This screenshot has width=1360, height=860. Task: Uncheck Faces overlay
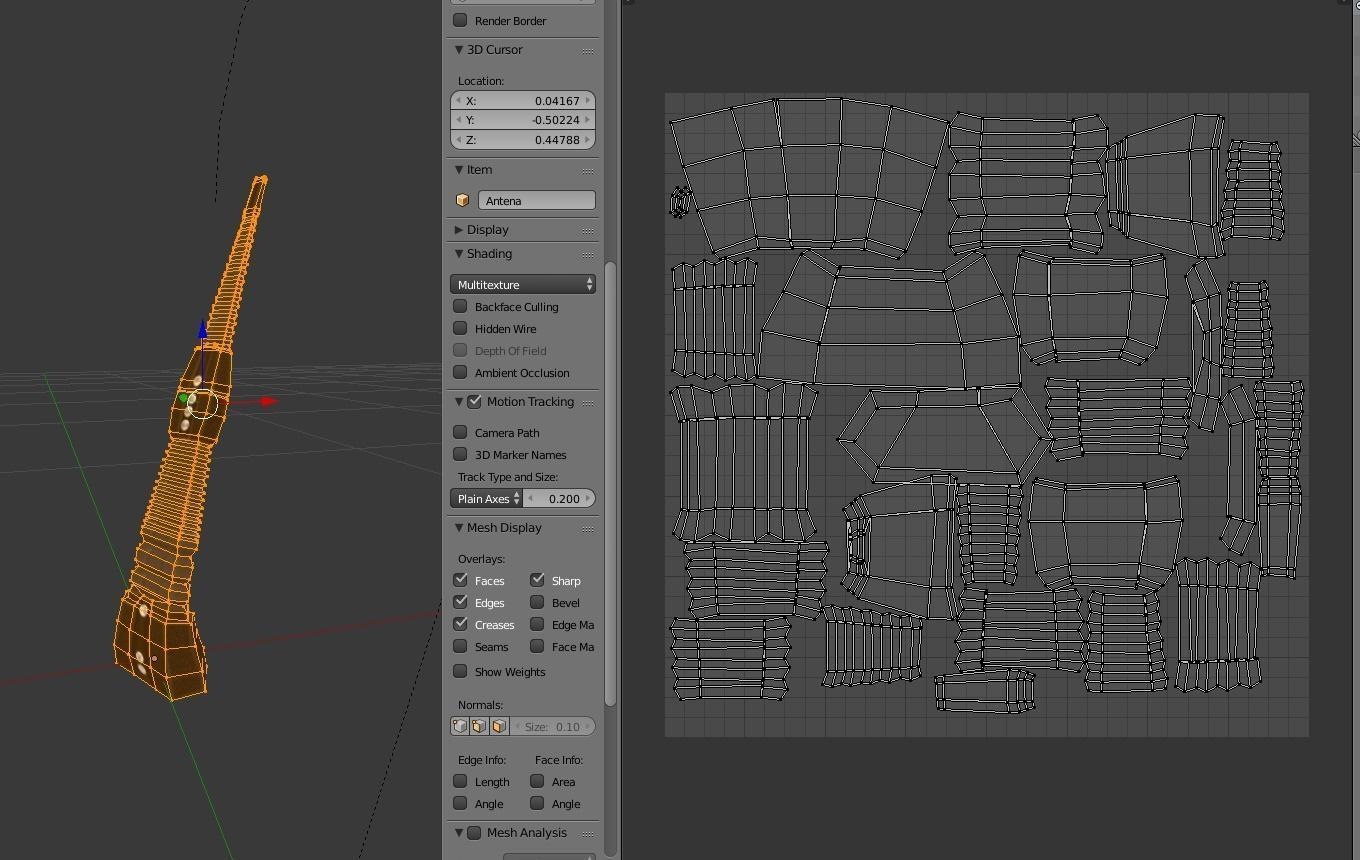[x=460, y=580]
